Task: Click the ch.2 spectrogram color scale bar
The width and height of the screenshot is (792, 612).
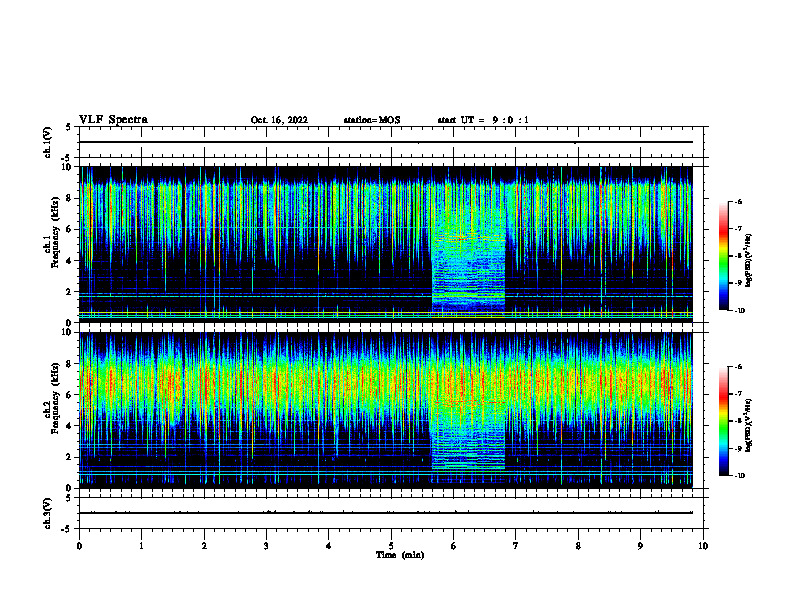Action: [724, 421]
